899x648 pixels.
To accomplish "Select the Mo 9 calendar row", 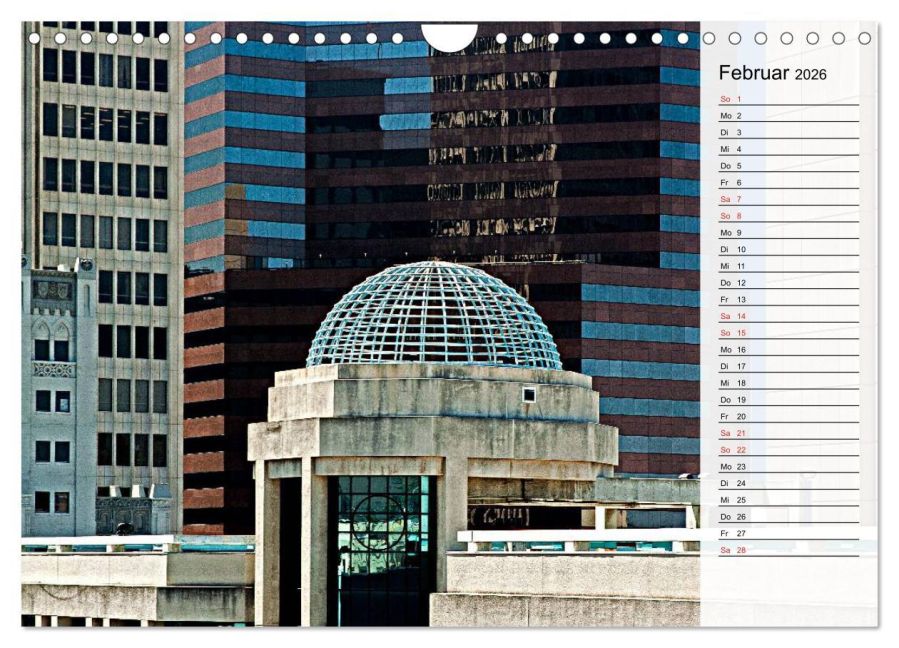I will [789, 233].
